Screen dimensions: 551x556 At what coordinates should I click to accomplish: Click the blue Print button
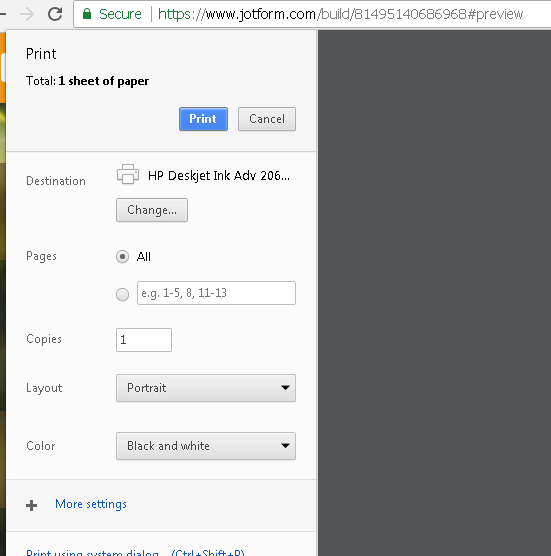click(203, 119)
